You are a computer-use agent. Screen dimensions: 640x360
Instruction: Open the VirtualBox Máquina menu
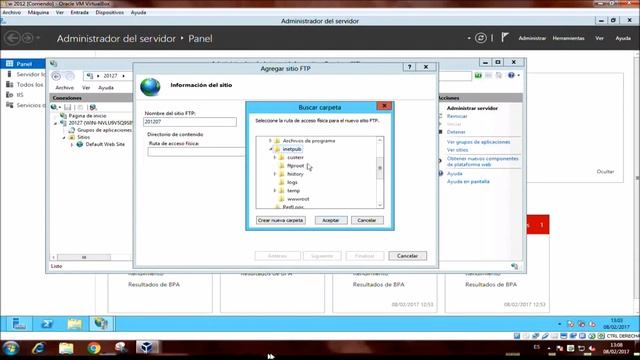tap(38, 13)
